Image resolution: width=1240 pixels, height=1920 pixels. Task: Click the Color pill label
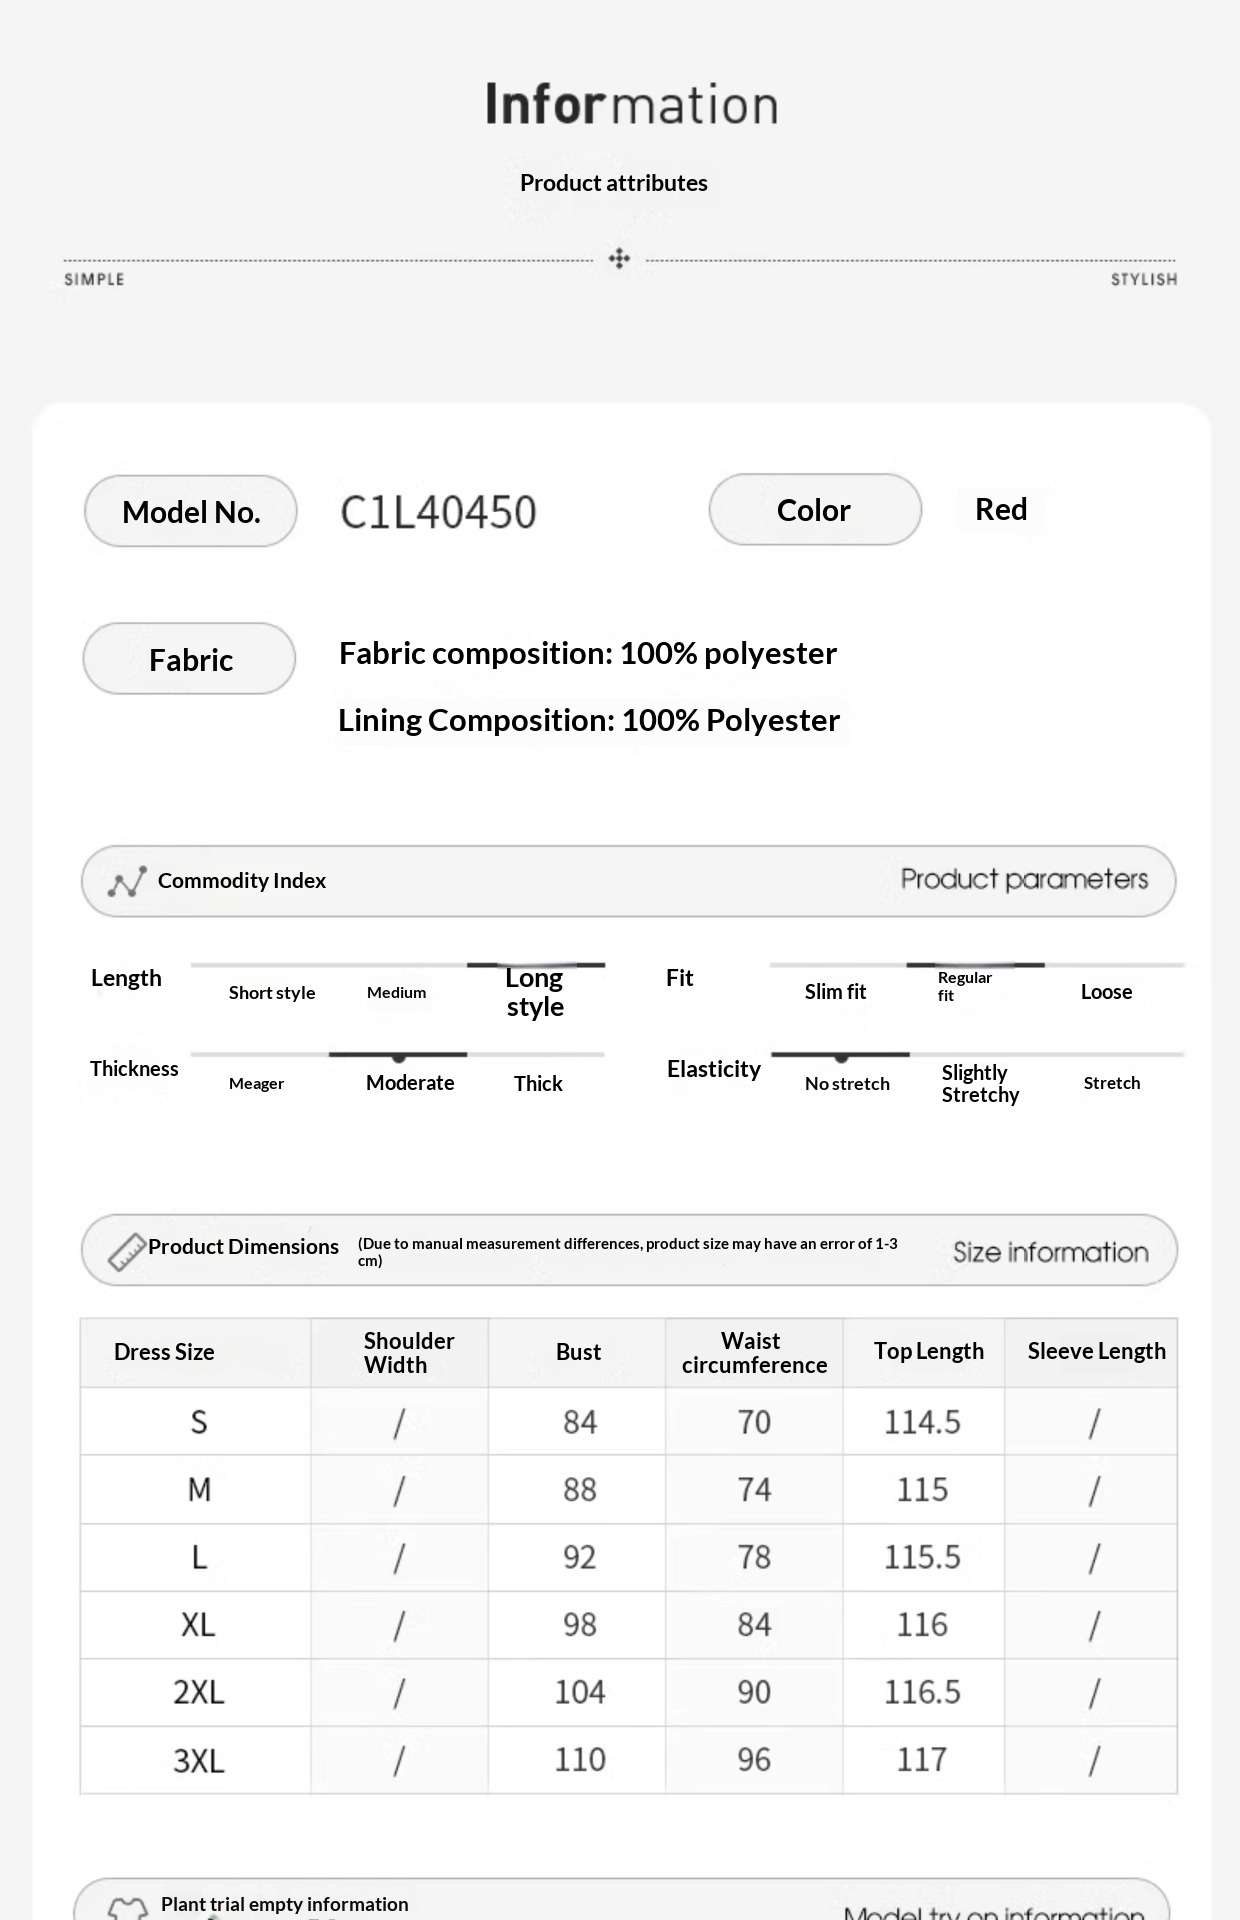pyautogui.click(x=814, y=510)
